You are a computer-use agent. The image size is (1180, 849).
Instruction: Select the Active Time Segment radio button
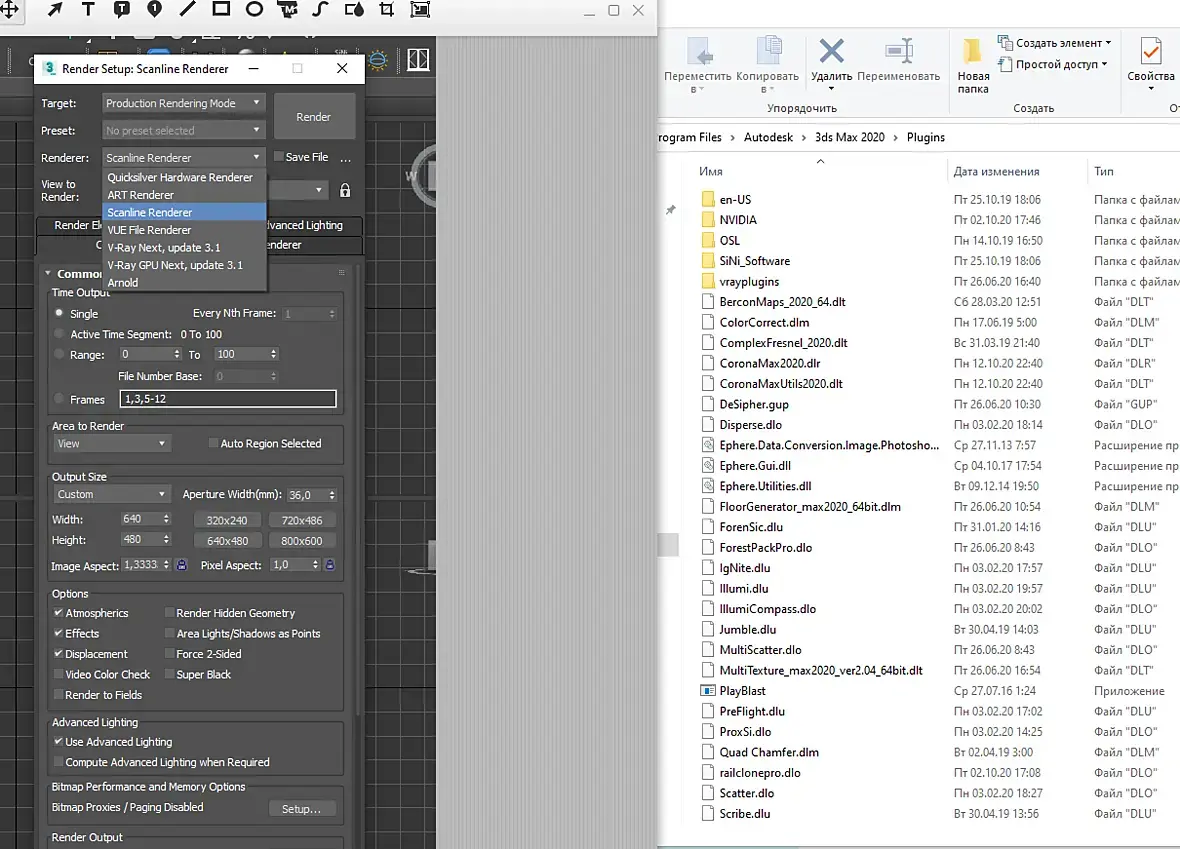point(59,333)
